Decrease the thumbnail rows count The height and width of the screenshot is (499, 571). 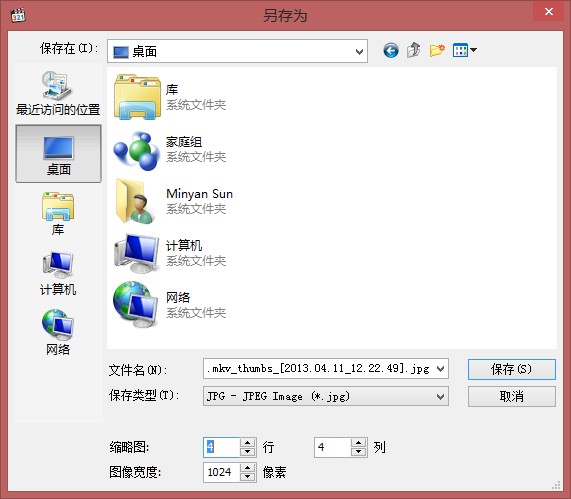(248, 452)
